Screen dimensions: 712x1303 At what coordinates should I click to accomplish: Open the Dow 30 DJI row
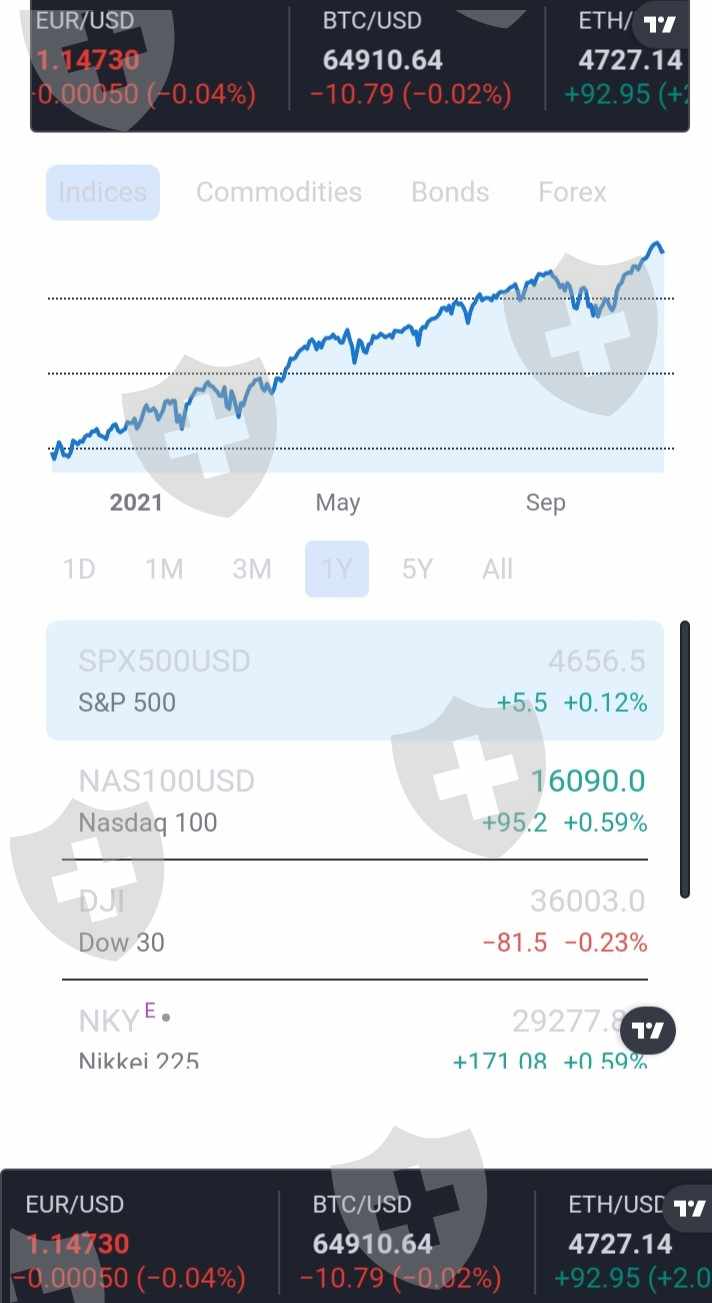(355, 921)
